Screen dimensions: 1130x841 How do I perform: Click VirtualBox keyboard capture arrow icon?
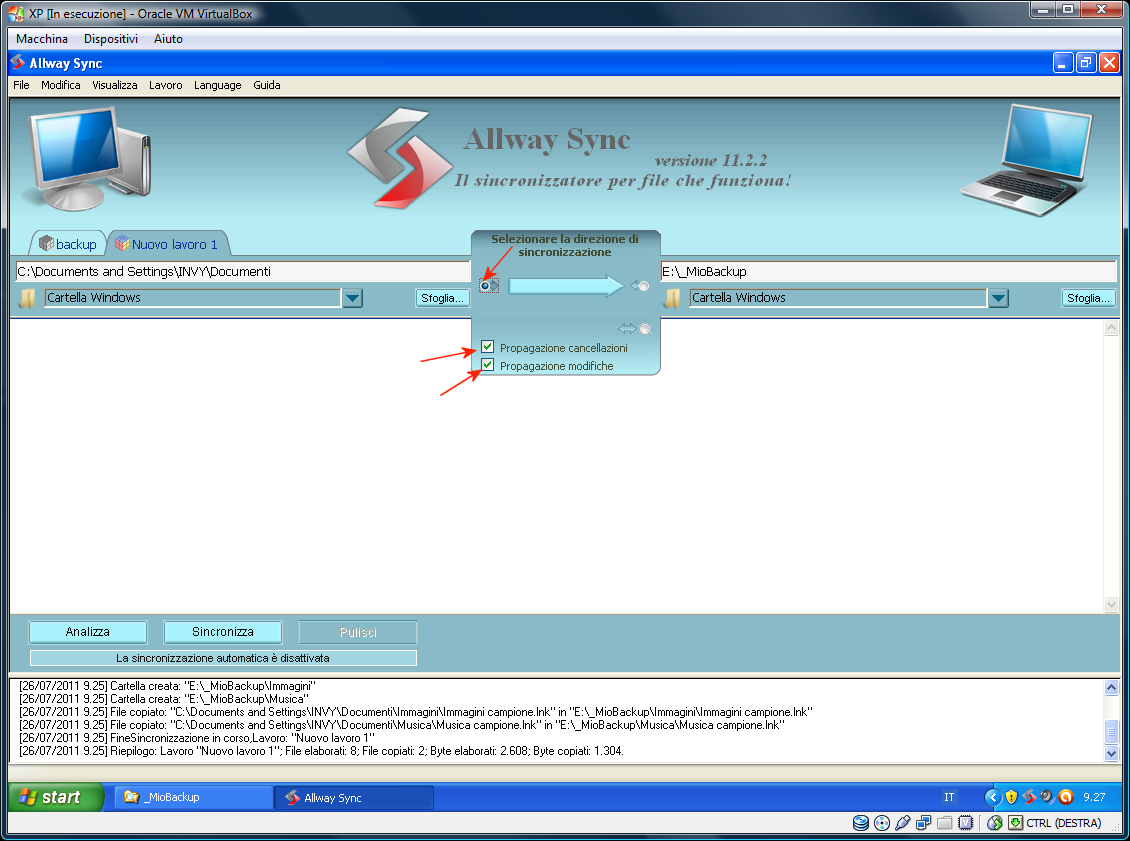coord(1015,823)
